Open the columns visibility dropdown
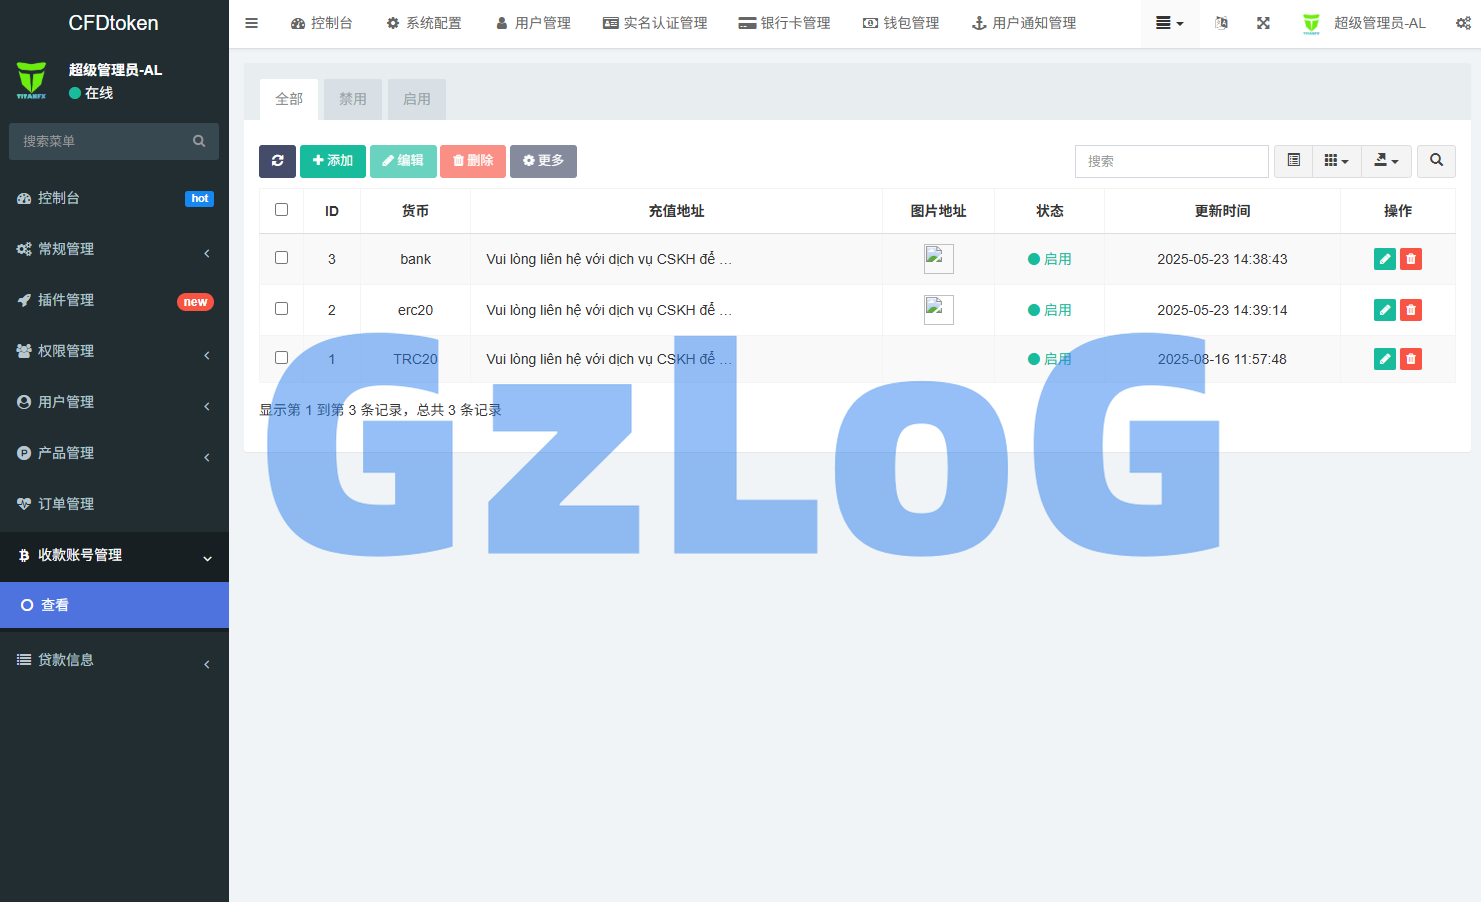This screenshot has width=1481, height=902. 1336,161
